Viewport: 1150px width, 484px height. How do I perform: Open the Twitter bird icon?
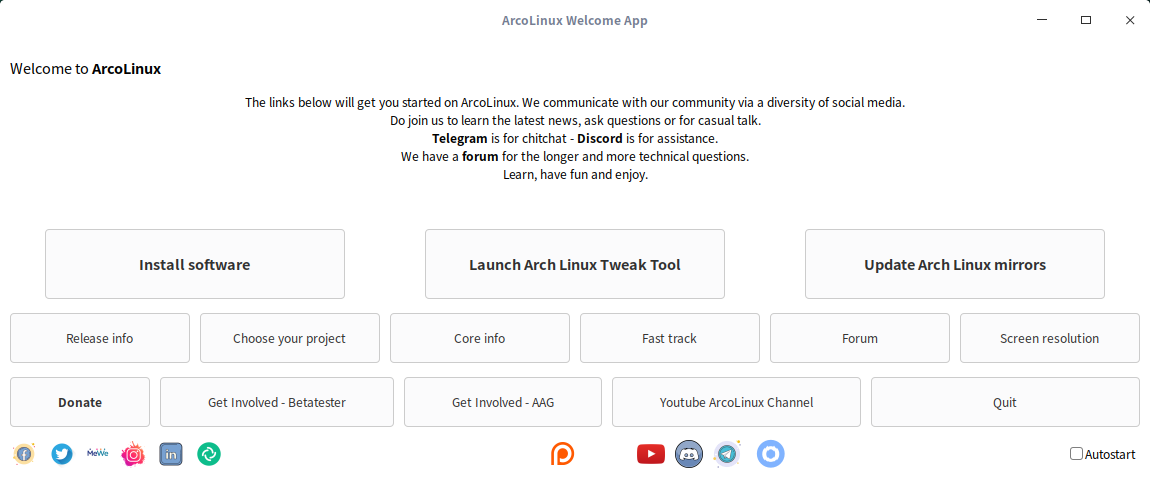(x=62, y=454)
